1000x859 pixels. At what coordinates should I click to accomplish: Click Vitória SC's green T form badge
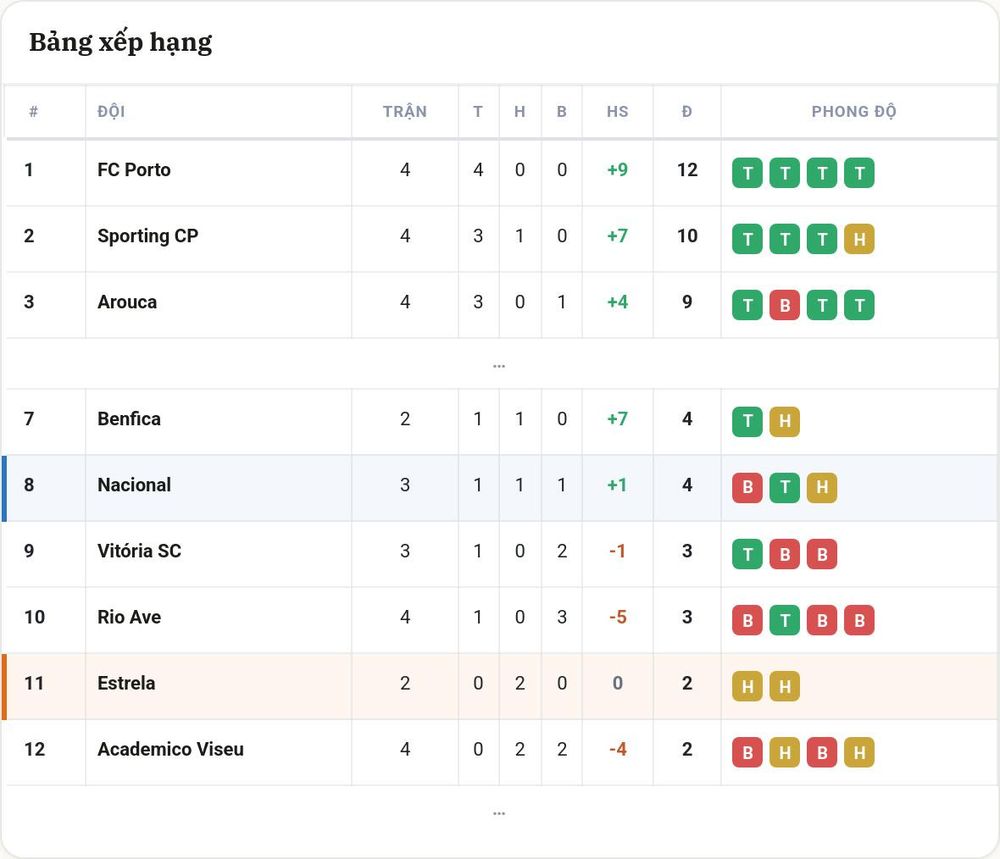point(747,554)
